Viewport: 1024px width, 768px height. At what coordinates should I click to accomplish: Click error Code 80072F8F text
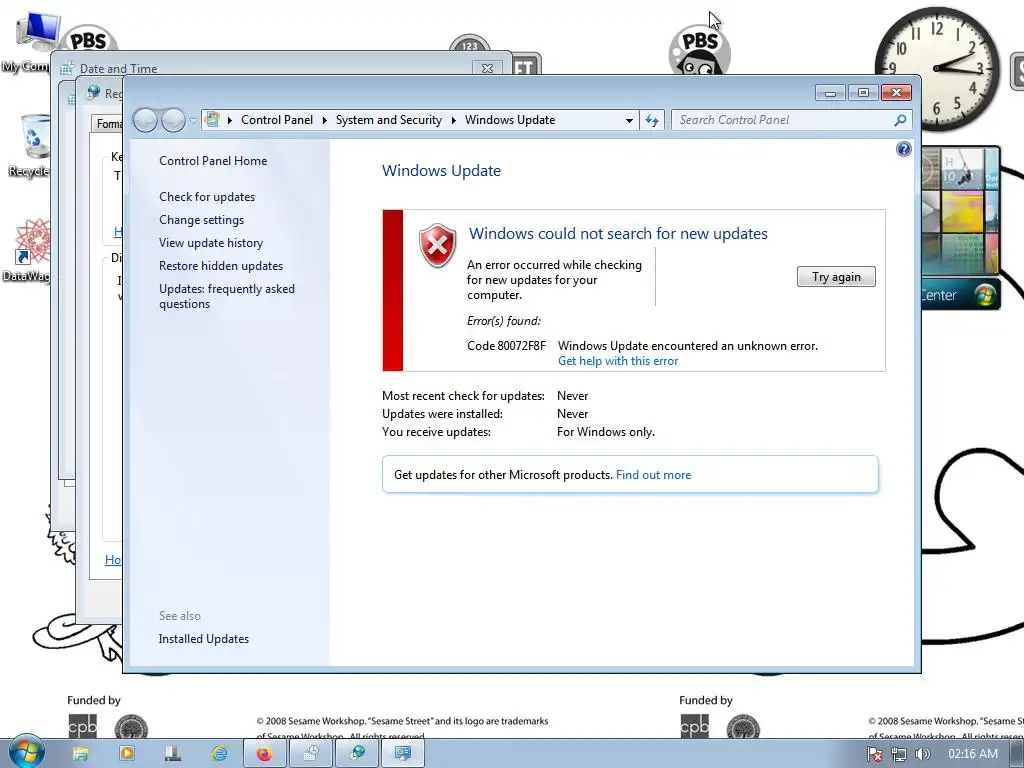pos(506,345)
